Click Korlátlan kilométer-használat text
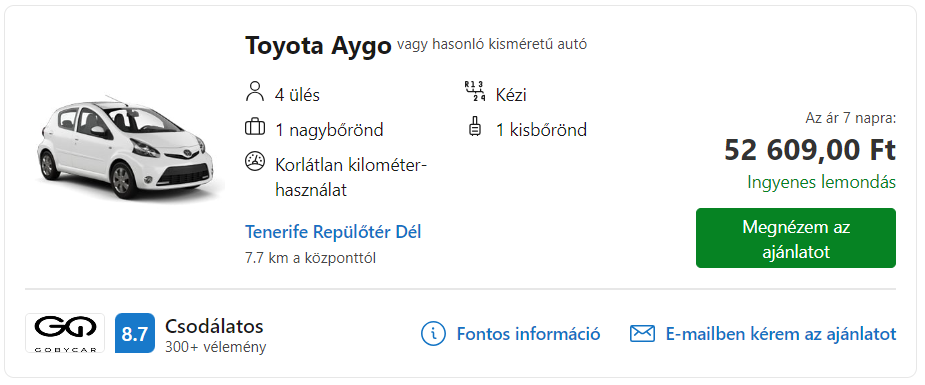This screenshot has width=925, height=385. point(350,176)
